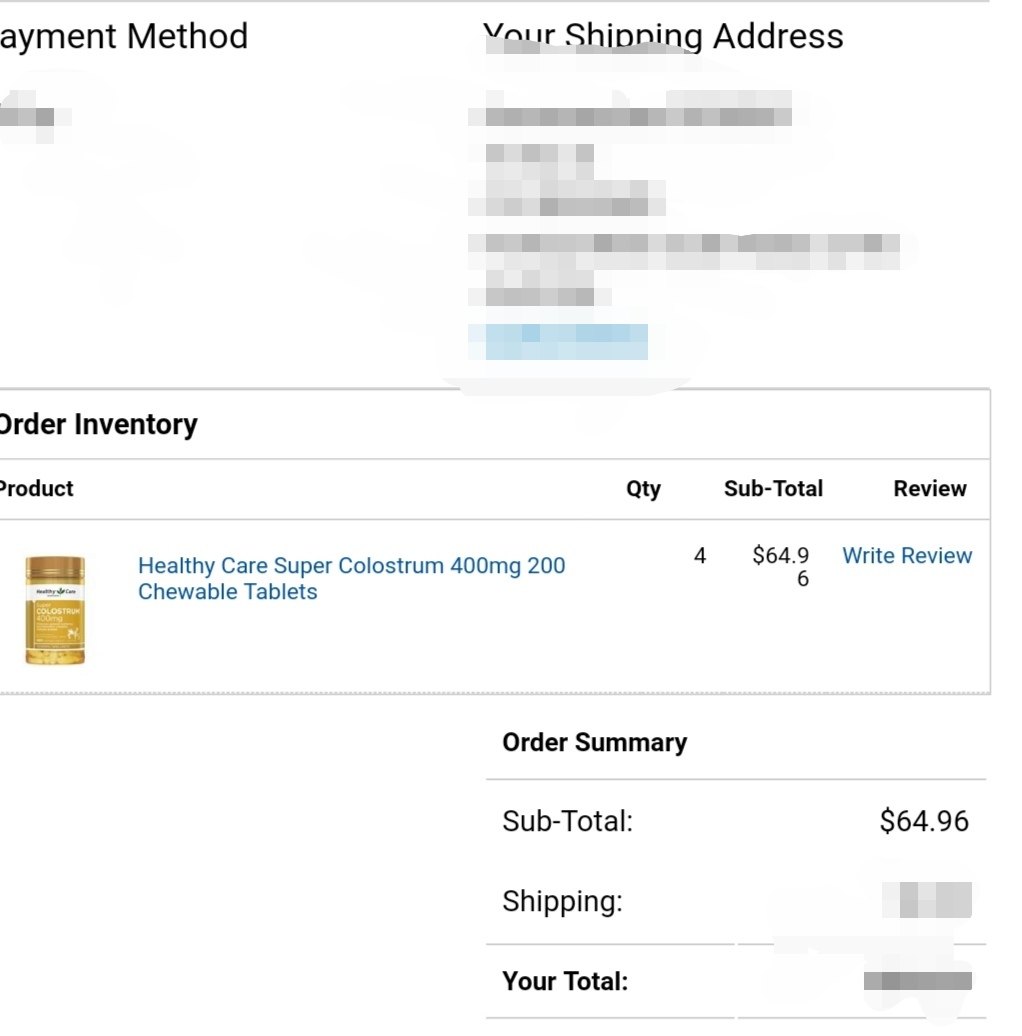Click the Shipping label in Order Summary
The image size is (1022, 1036).
[x=562, y=901]
